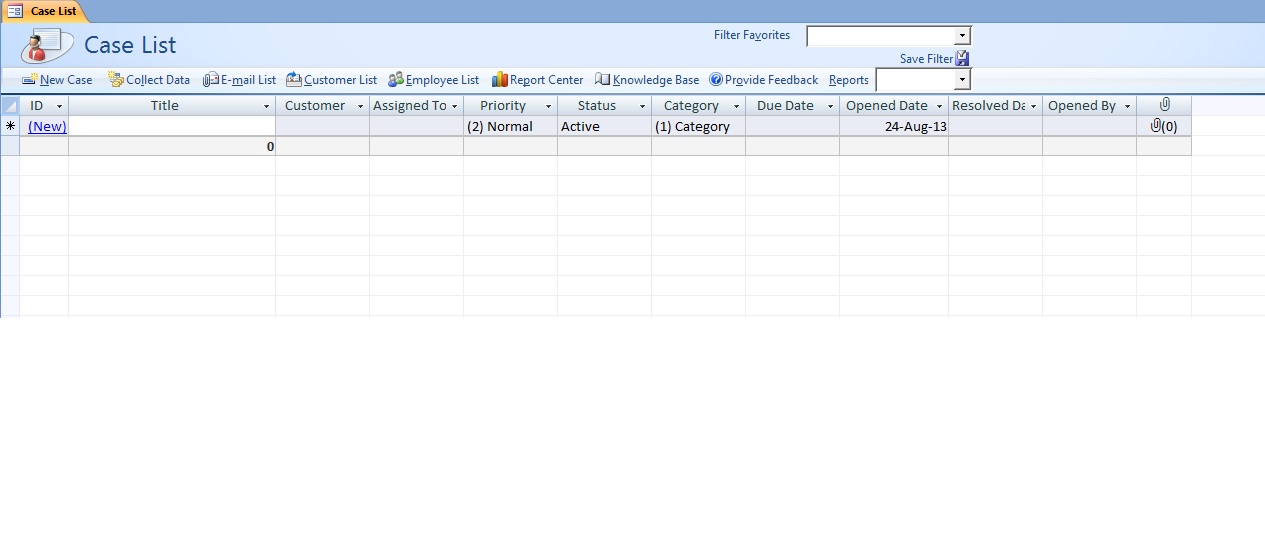Click the Customer List icon
This screenshot has width=1265, height=540.
coord(294,80)
